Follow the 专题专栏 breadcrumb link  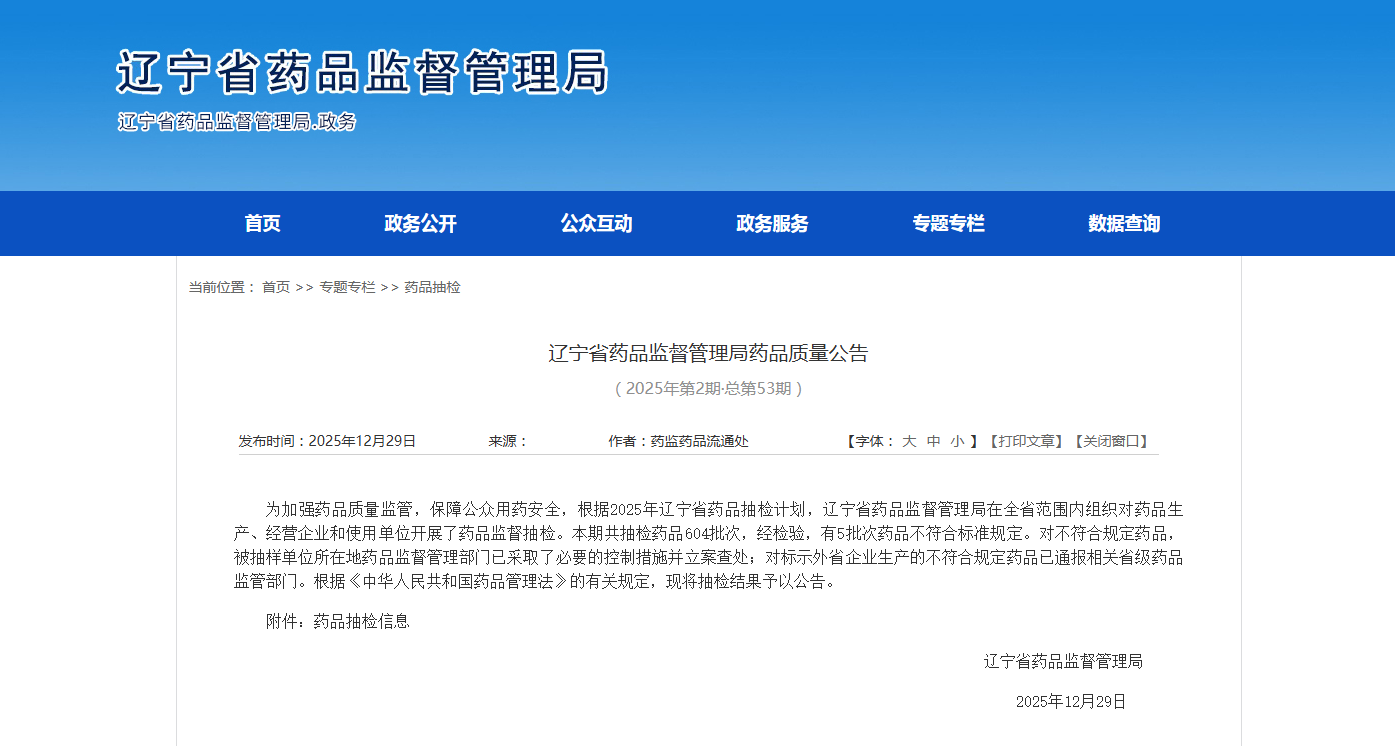(347, 288)
